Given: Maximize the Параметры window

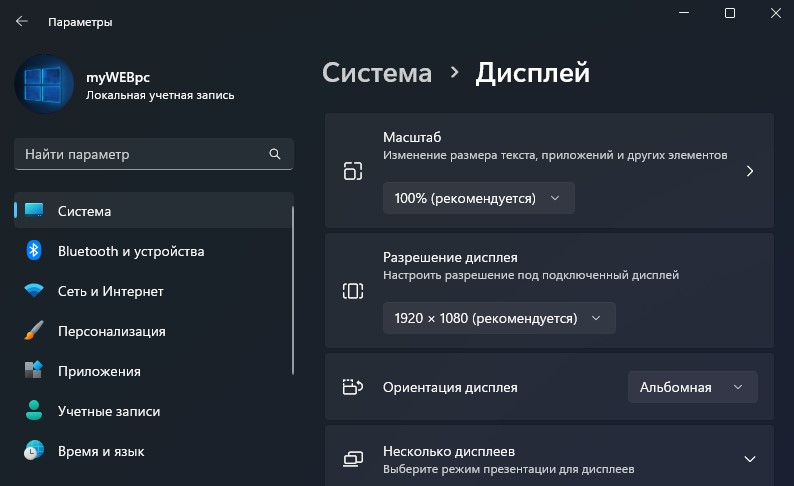Looking at the screenshot, I should click(730, 13).
